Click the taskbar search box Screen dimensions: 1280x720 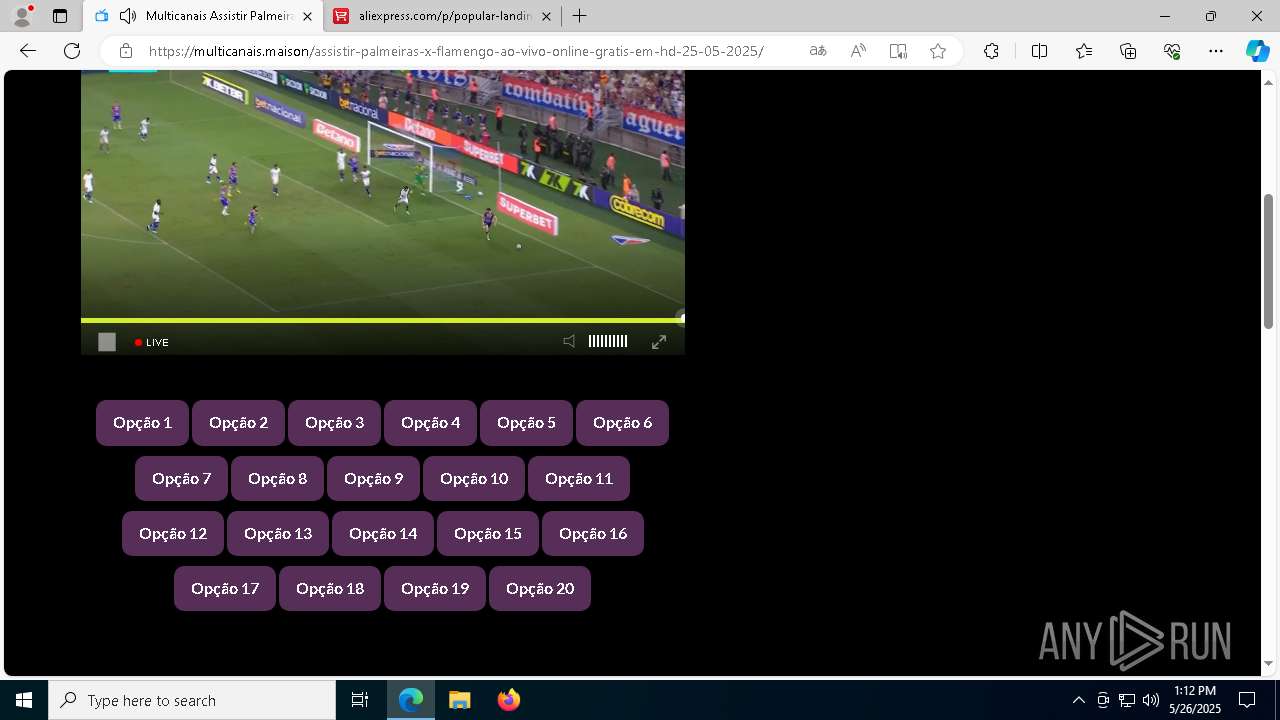pos(192,700)
